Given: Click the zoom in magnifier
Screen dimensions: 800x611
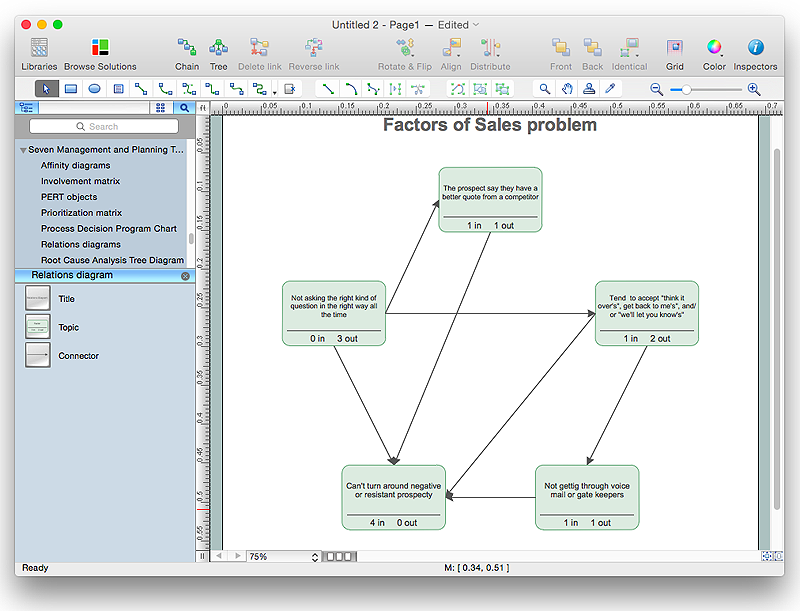Looking at the screenshot, I should click(754, 89).
